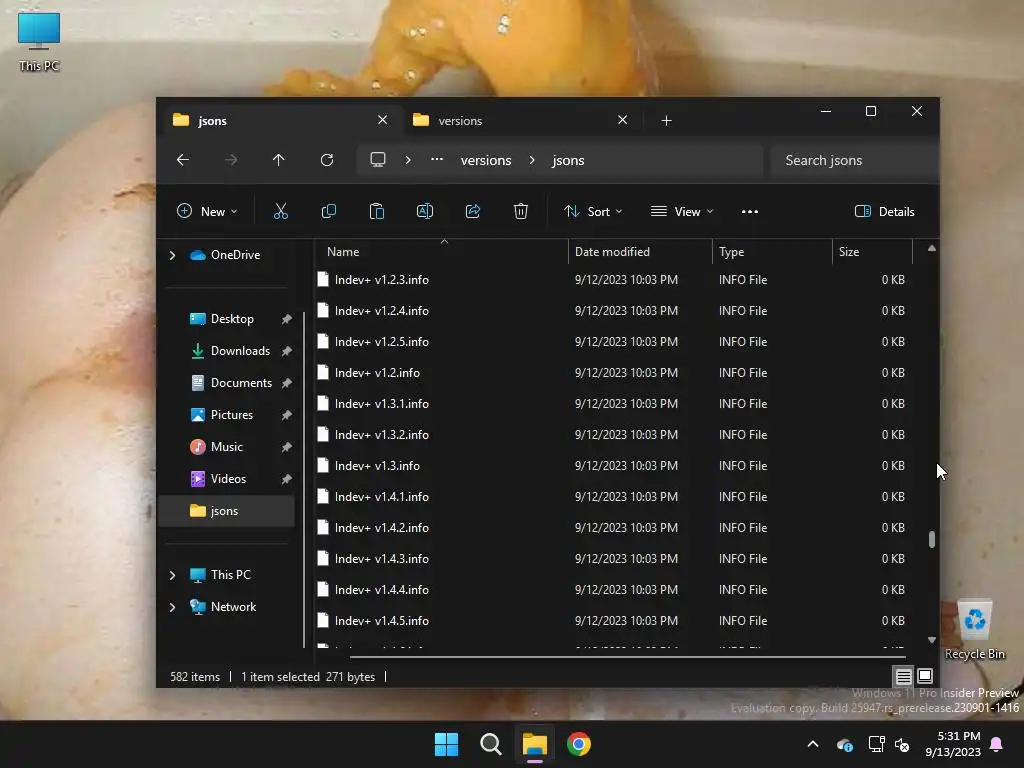Sort by the Type column header
The image size is (1024, 768).
coord(772,251)
